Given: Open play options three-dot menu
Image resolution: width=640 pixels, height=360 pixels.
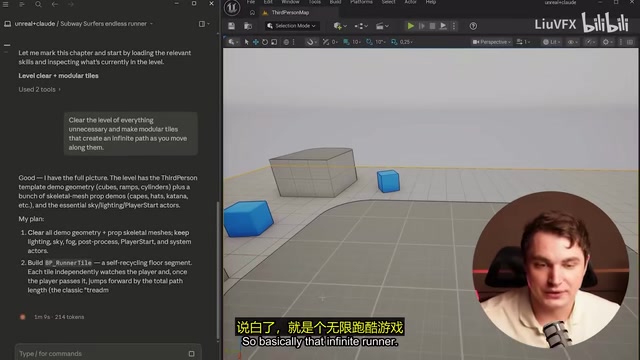Looking at the screenshot, I should 454,26.
